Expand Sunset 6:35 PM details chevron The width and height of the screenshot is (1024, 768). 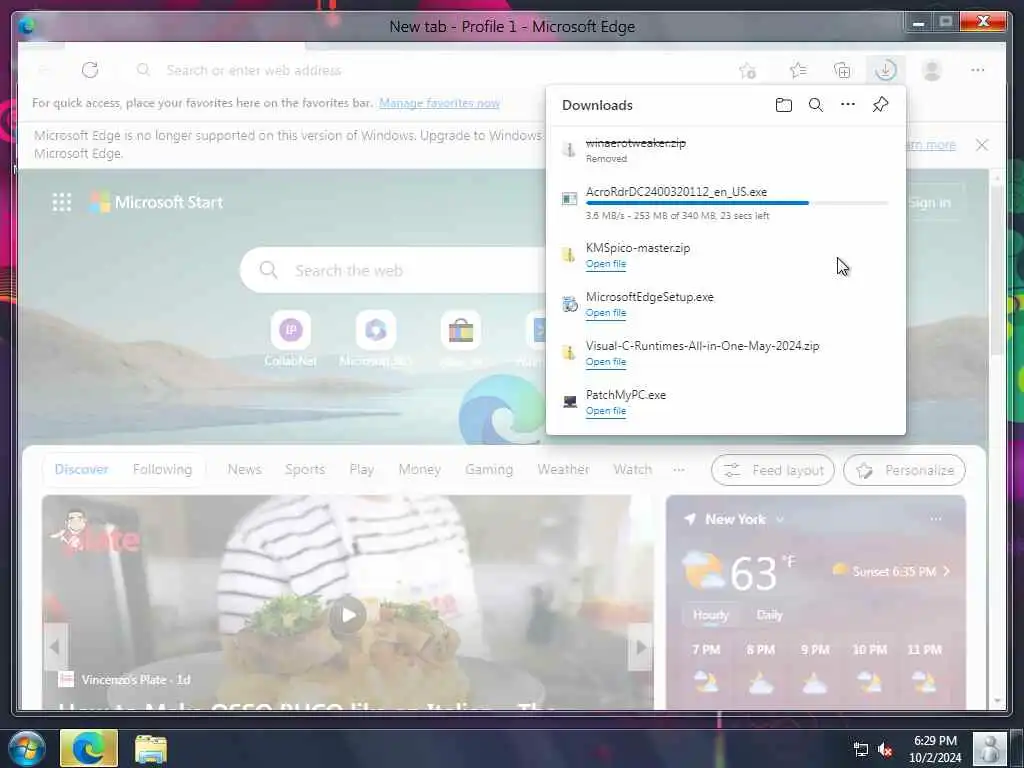point(946,571)
